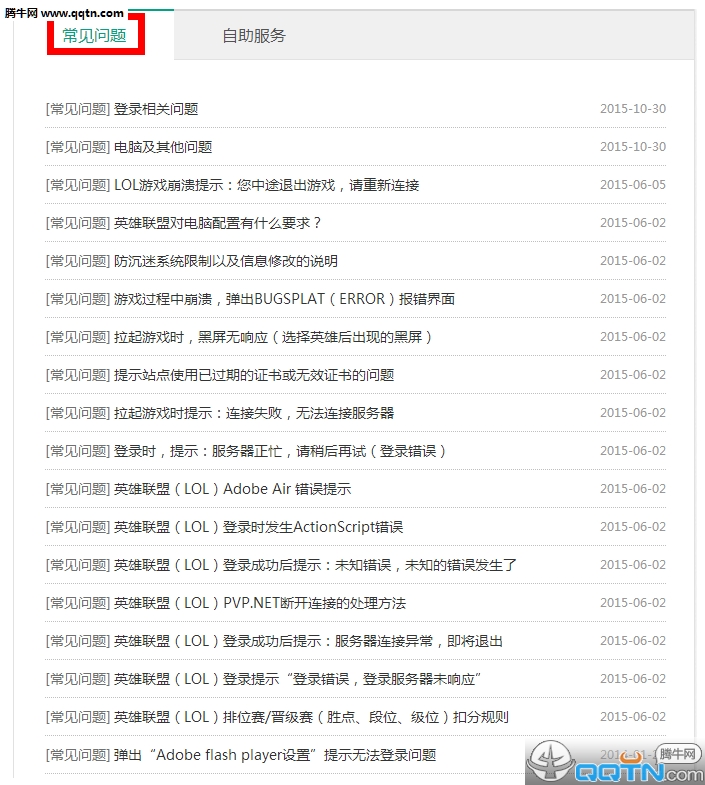Click the 2015-10-30 date beside 电脑及其他问题

[x=633, y=147]
